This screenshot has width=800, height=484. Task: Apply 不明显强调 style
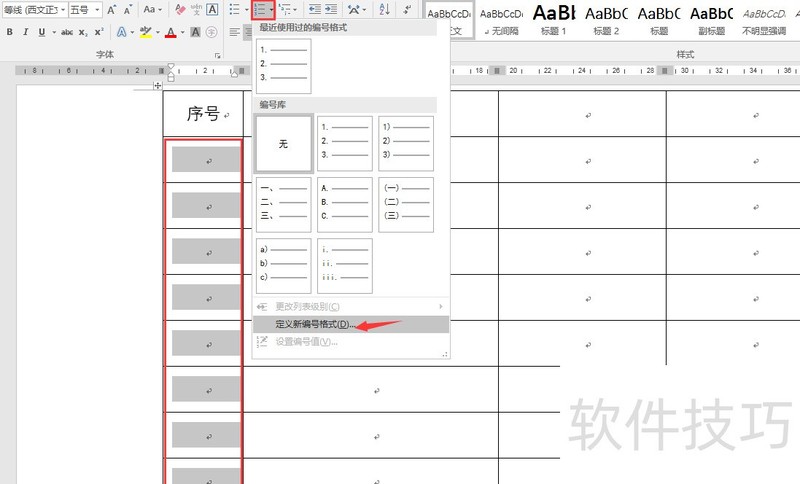(x=764, y=20)
